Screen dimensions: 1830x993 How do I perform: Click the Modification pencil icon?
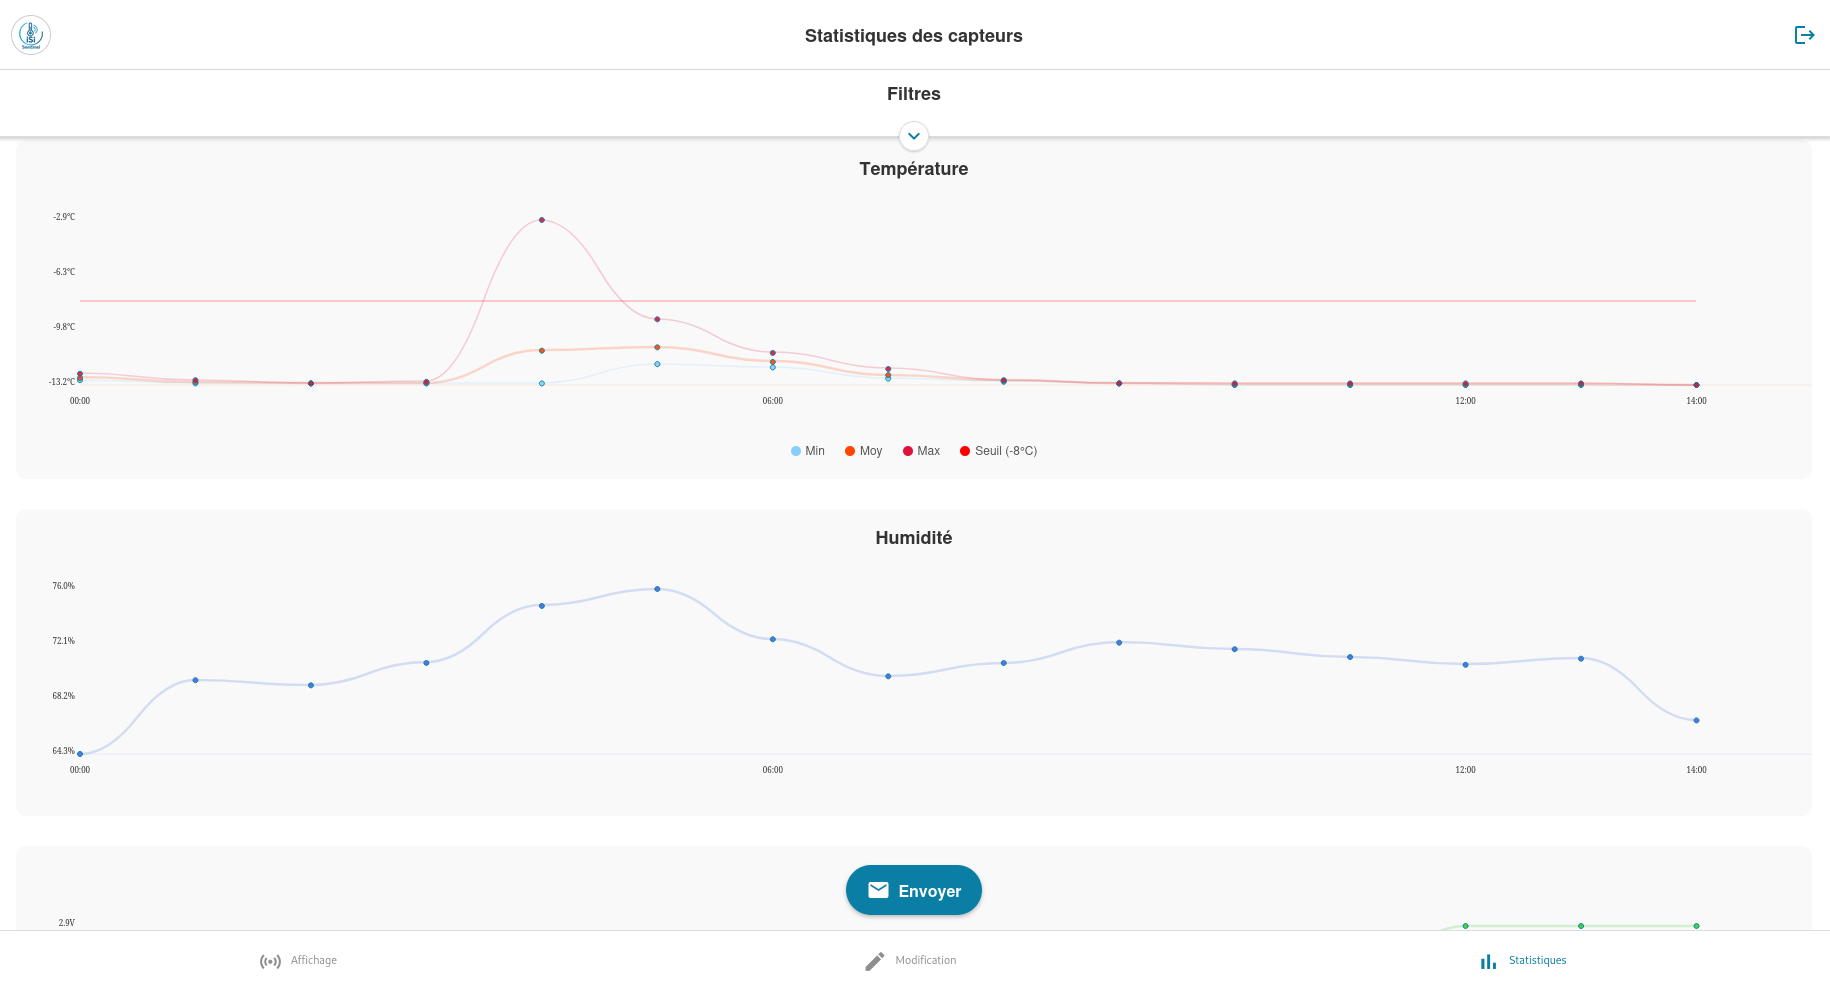[x=875, y=961]
